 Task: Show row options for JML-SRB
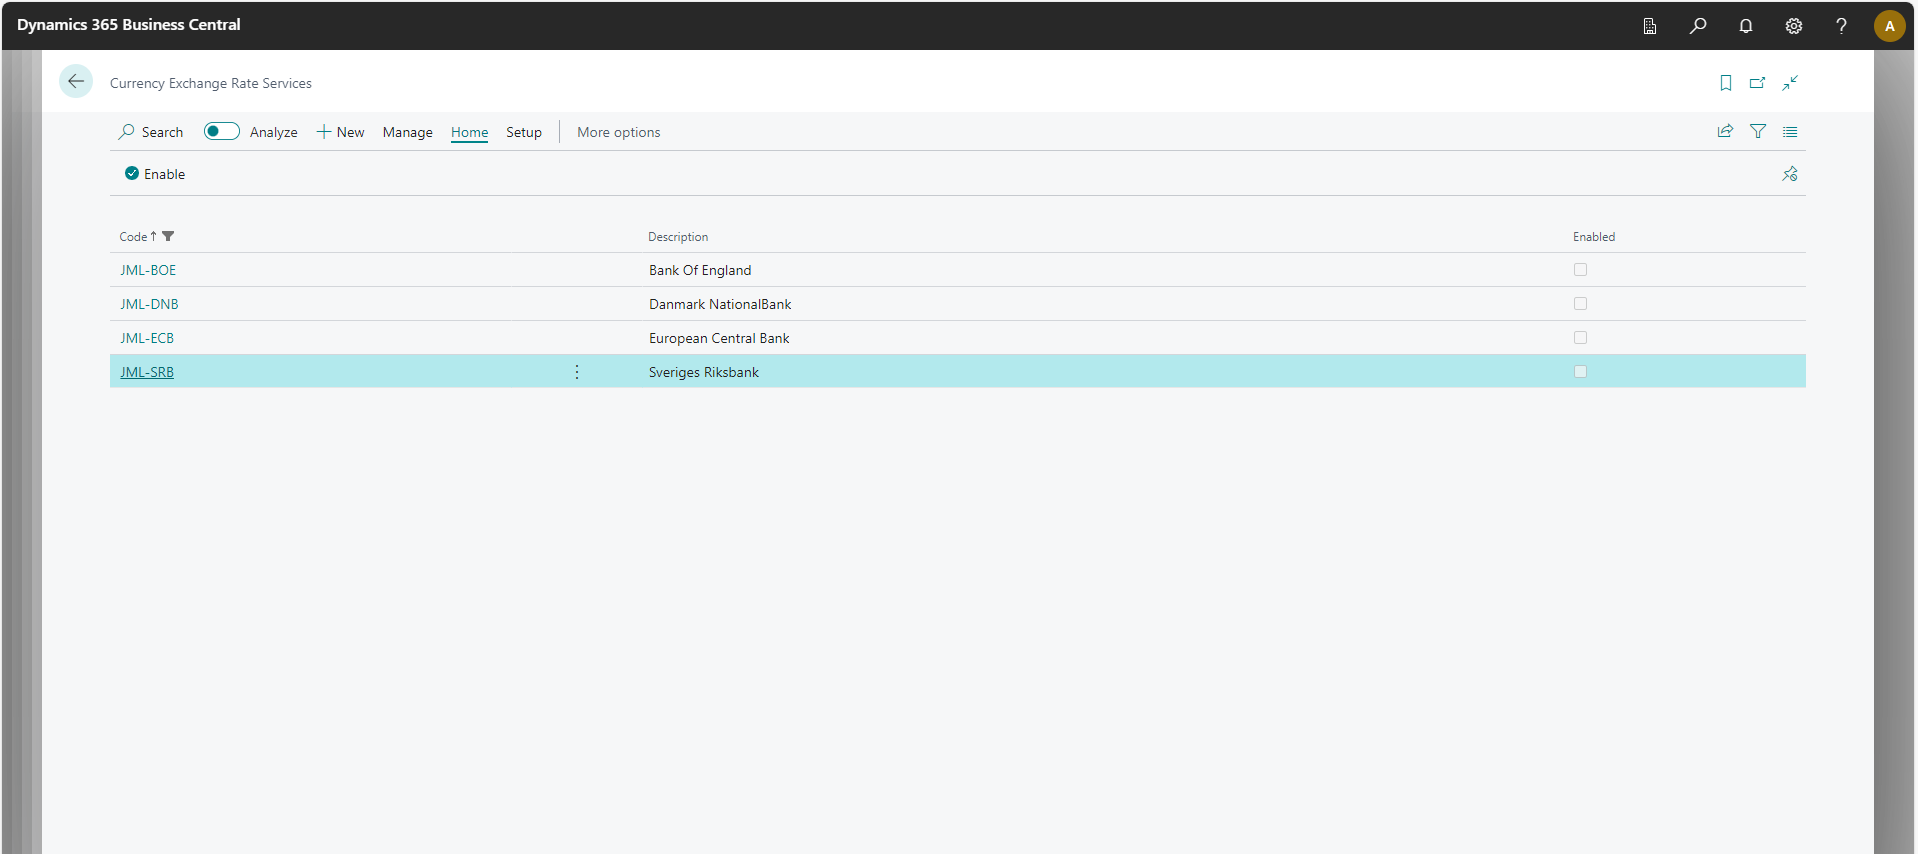pyautogui.click(x=577, y=372)
